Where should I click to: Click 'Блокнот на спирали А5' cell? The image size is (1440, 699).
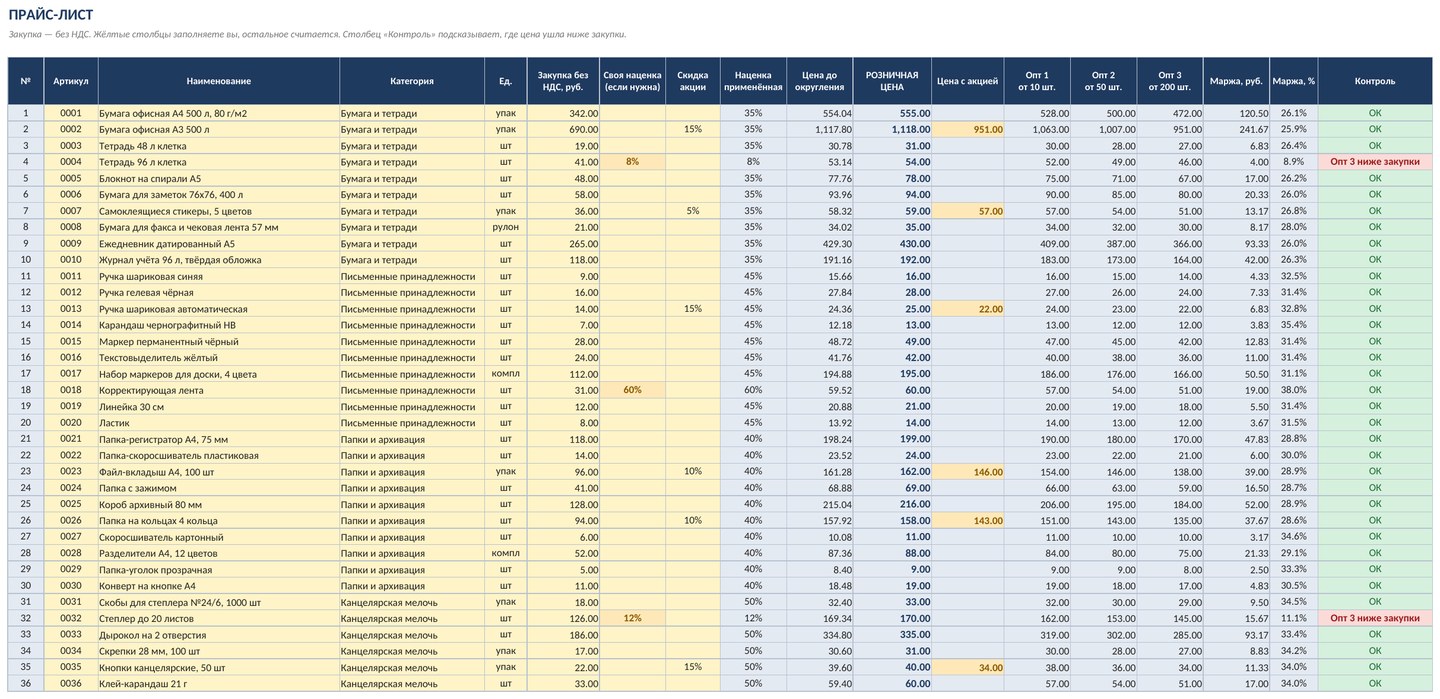click(x=218, y=178)
